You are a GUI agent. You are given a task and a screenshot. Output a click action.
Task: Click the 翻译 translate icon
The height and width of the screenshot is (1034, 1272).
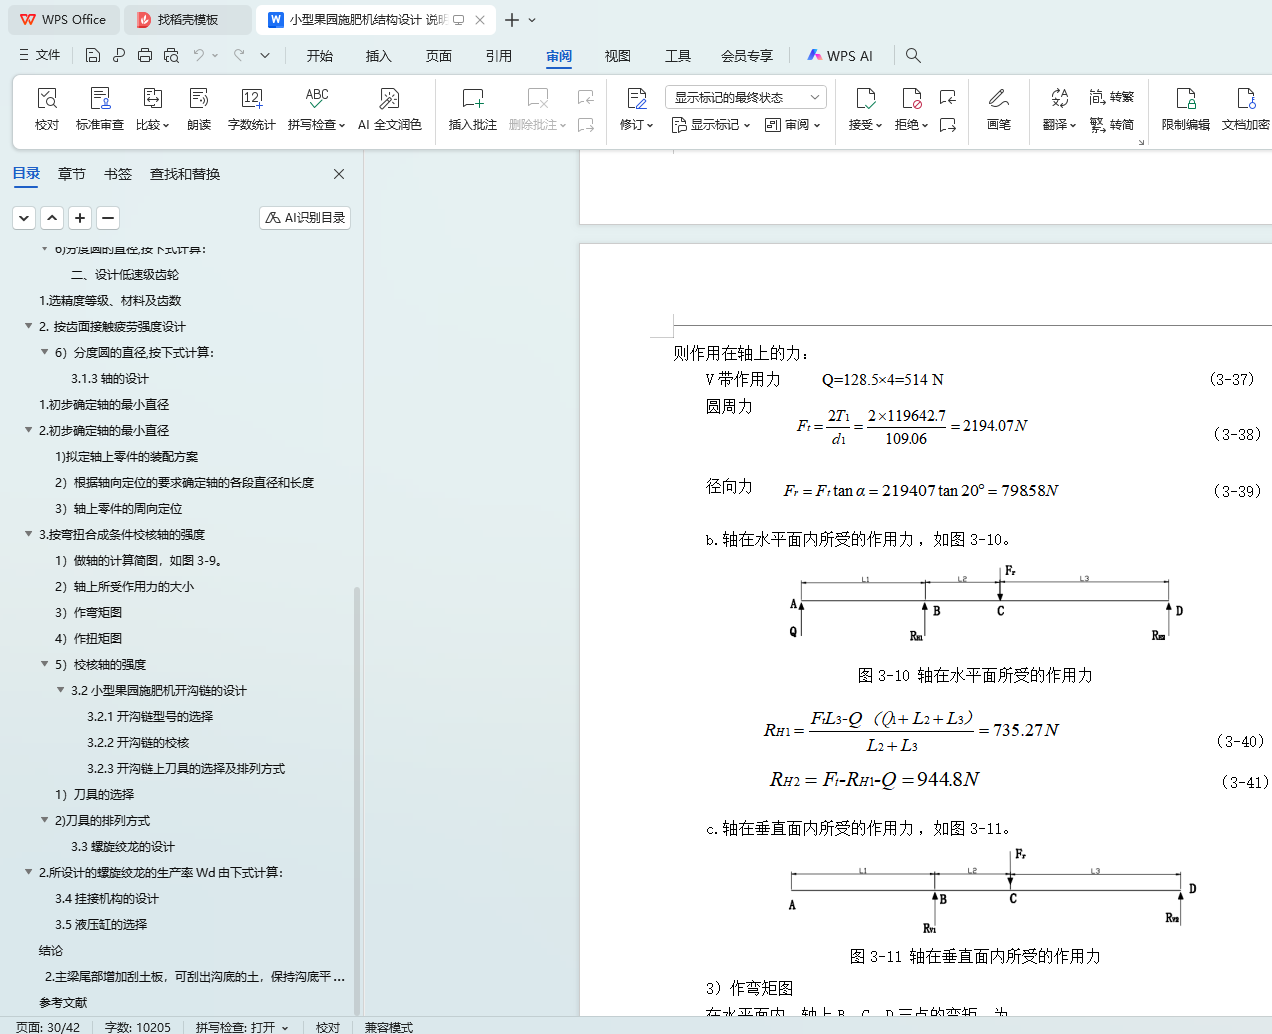coord(1060,98)
